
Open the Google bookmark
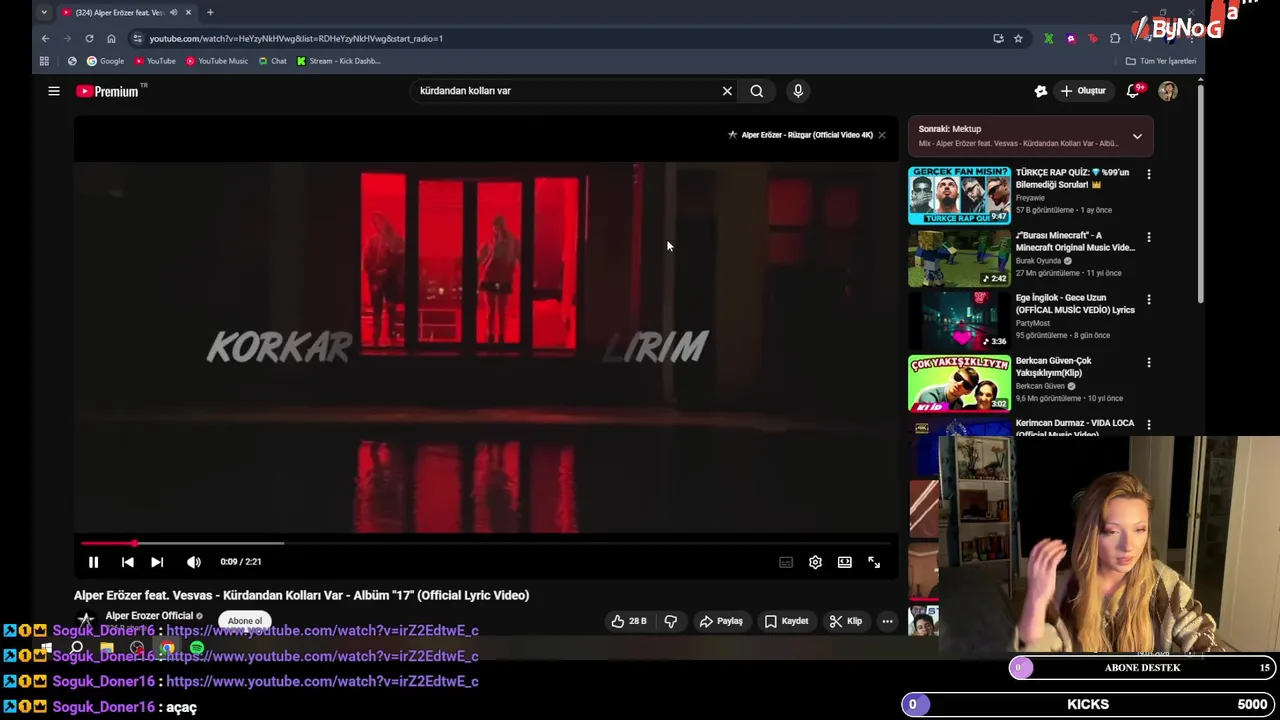click(105, 61)
